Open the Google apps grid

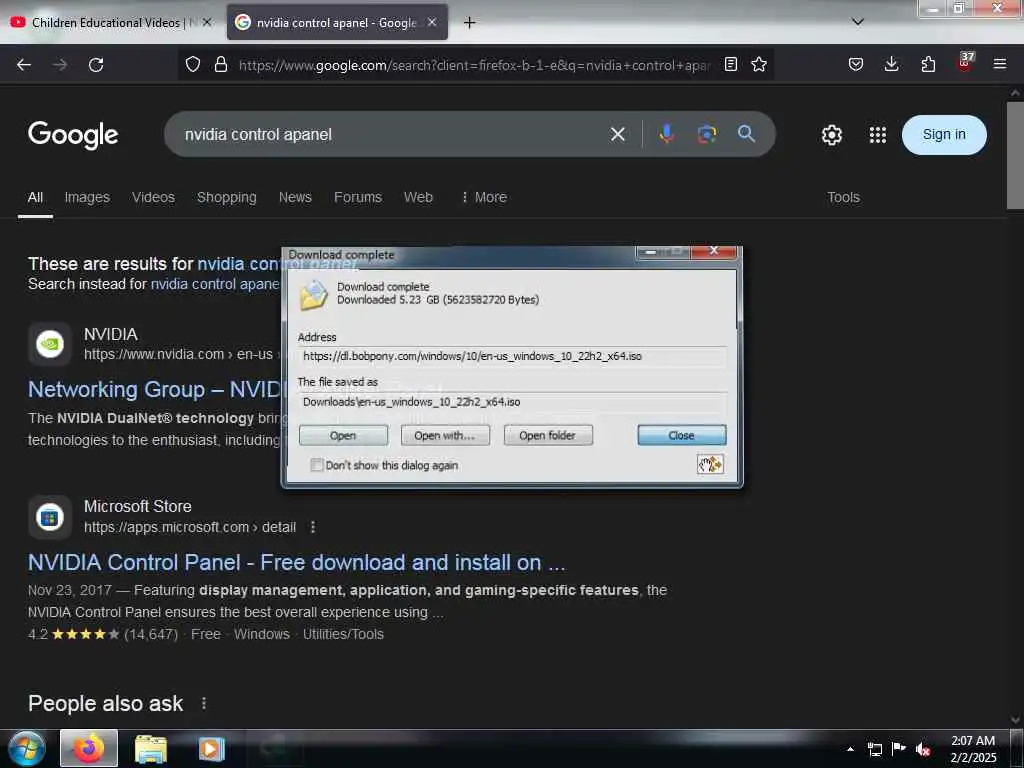(x=878, y=135)
